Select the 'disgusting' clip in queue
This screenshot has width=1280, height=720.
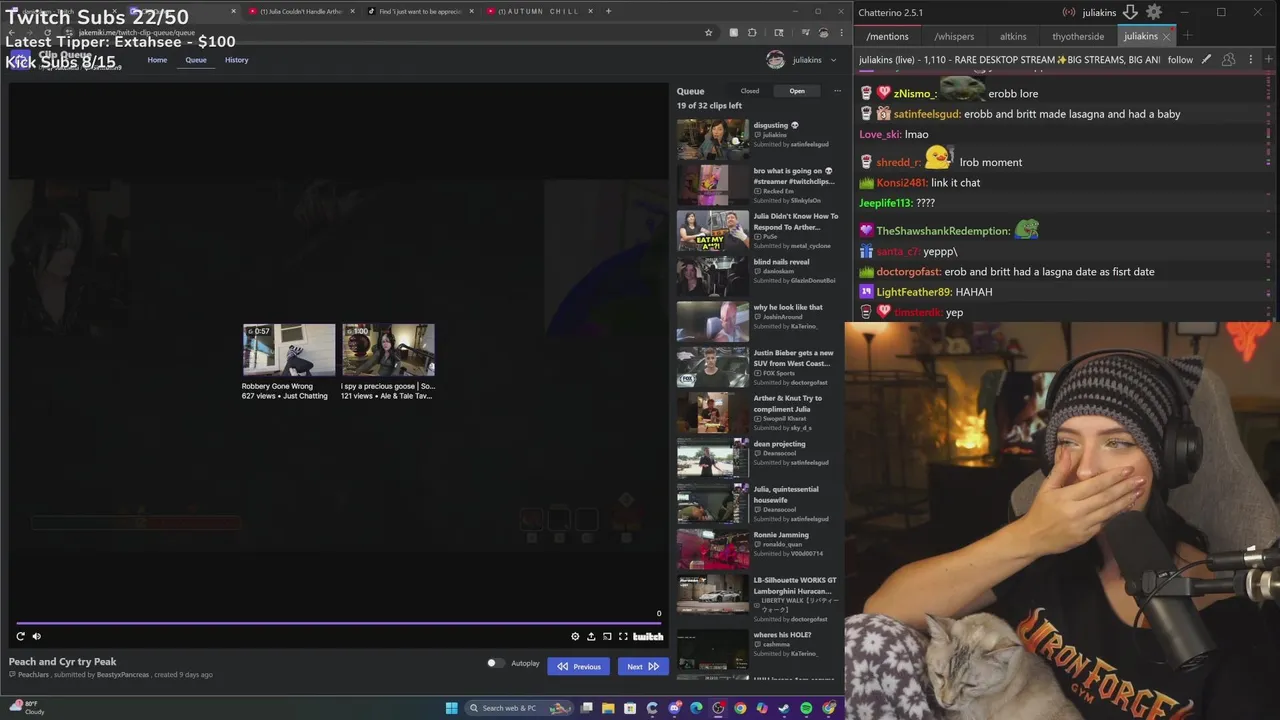[x=758, y=139]
